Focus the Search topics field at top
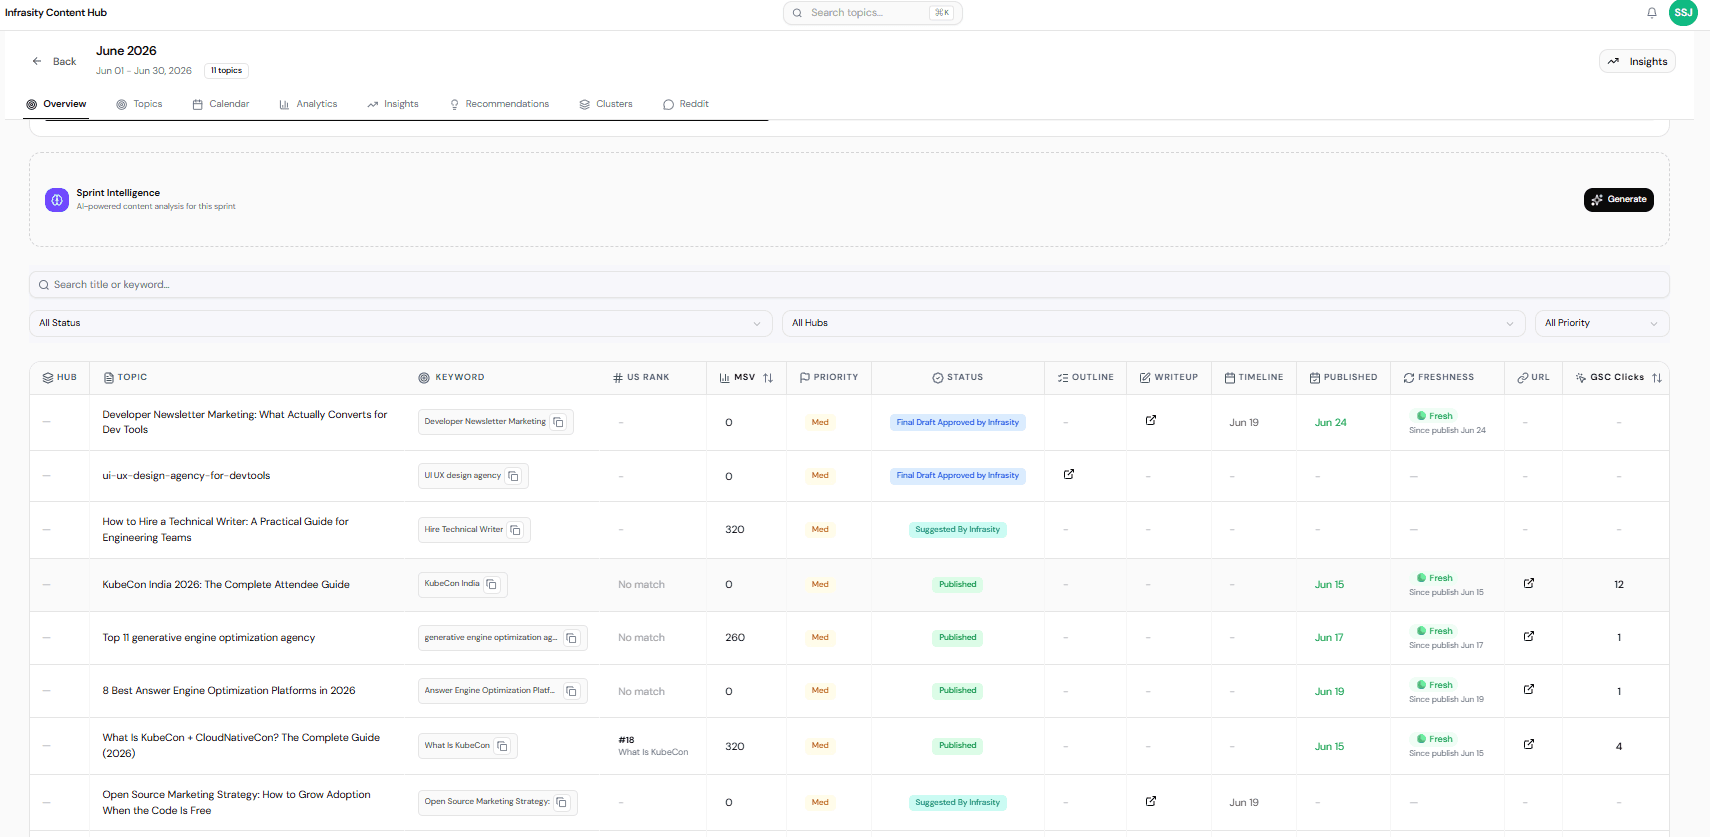This screenshot has width=1710, height=837. [x=872, y=13]
